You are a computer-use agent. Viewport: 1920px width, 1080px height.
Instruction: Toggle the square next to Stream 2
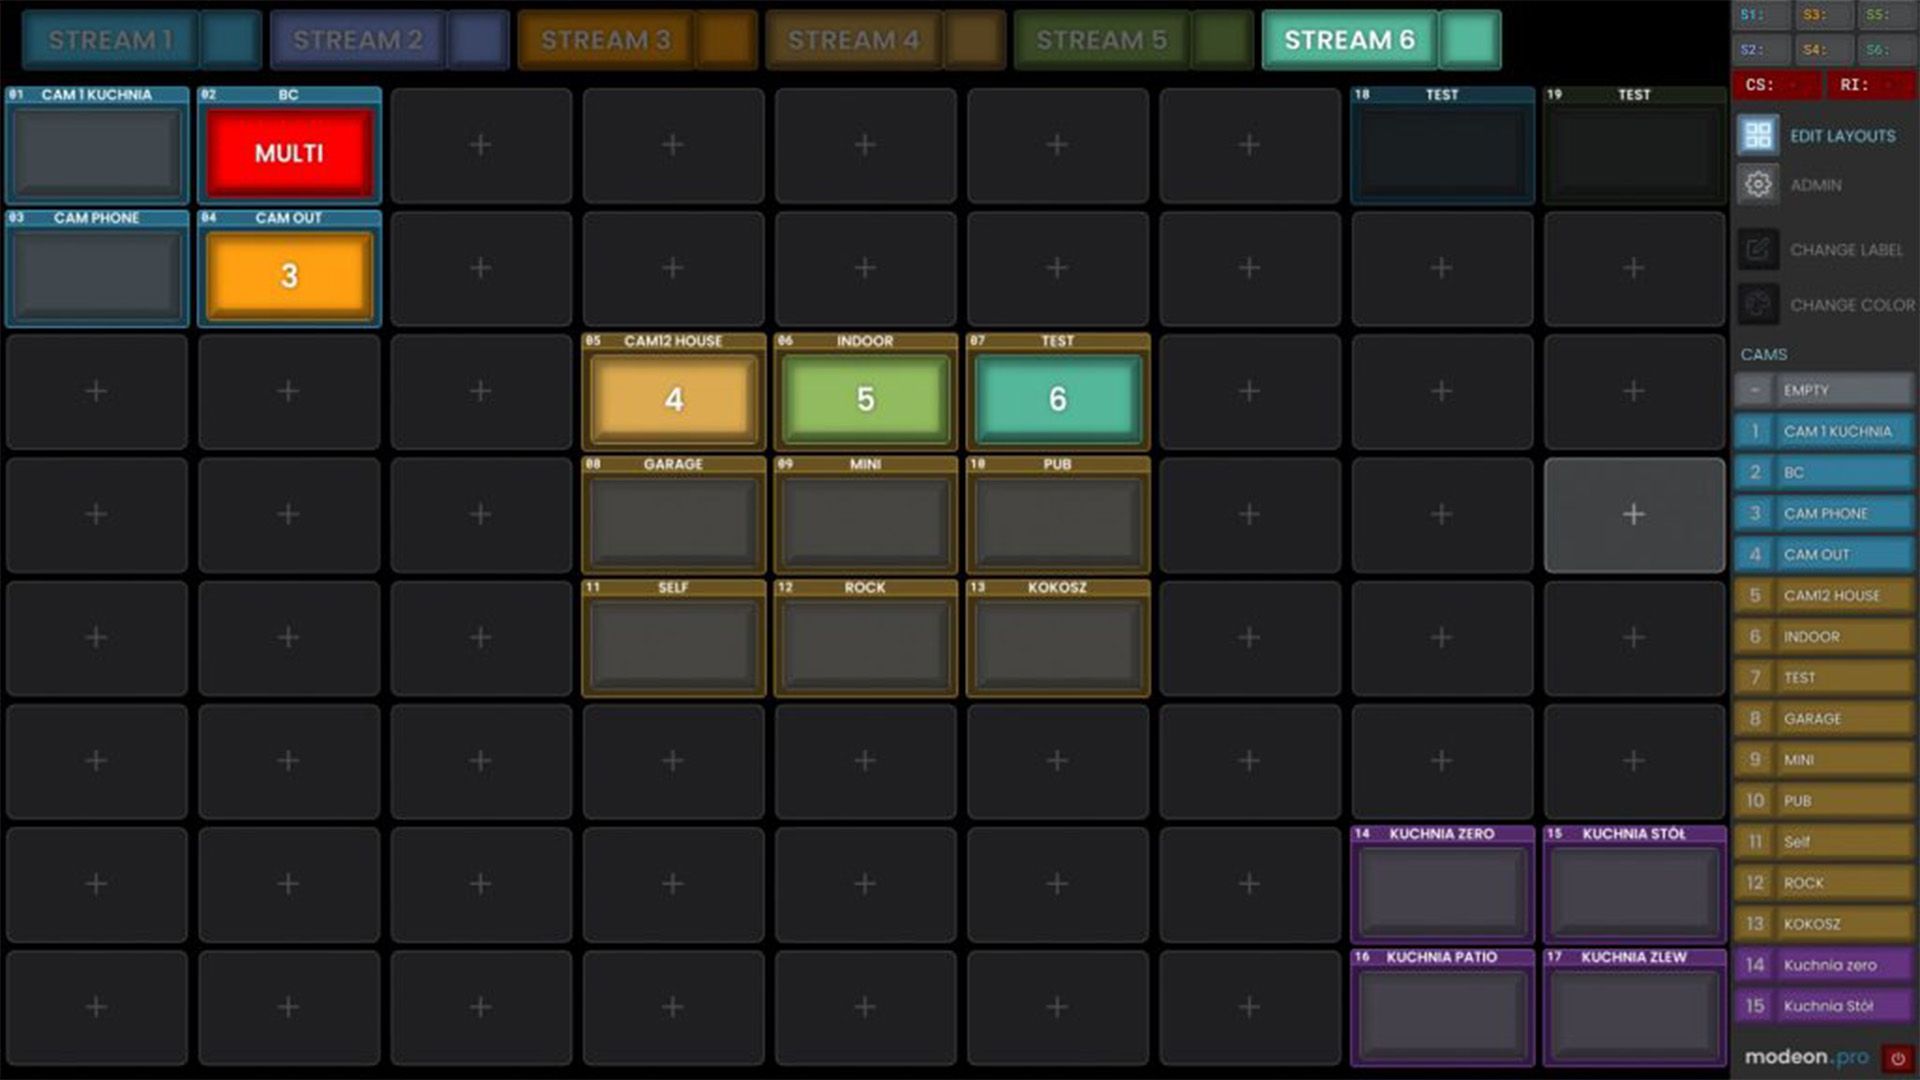(479, 40)
